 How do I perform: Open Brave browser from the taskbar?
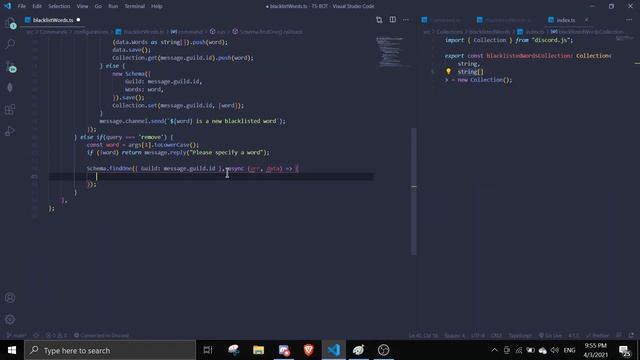tap(309, 350)
